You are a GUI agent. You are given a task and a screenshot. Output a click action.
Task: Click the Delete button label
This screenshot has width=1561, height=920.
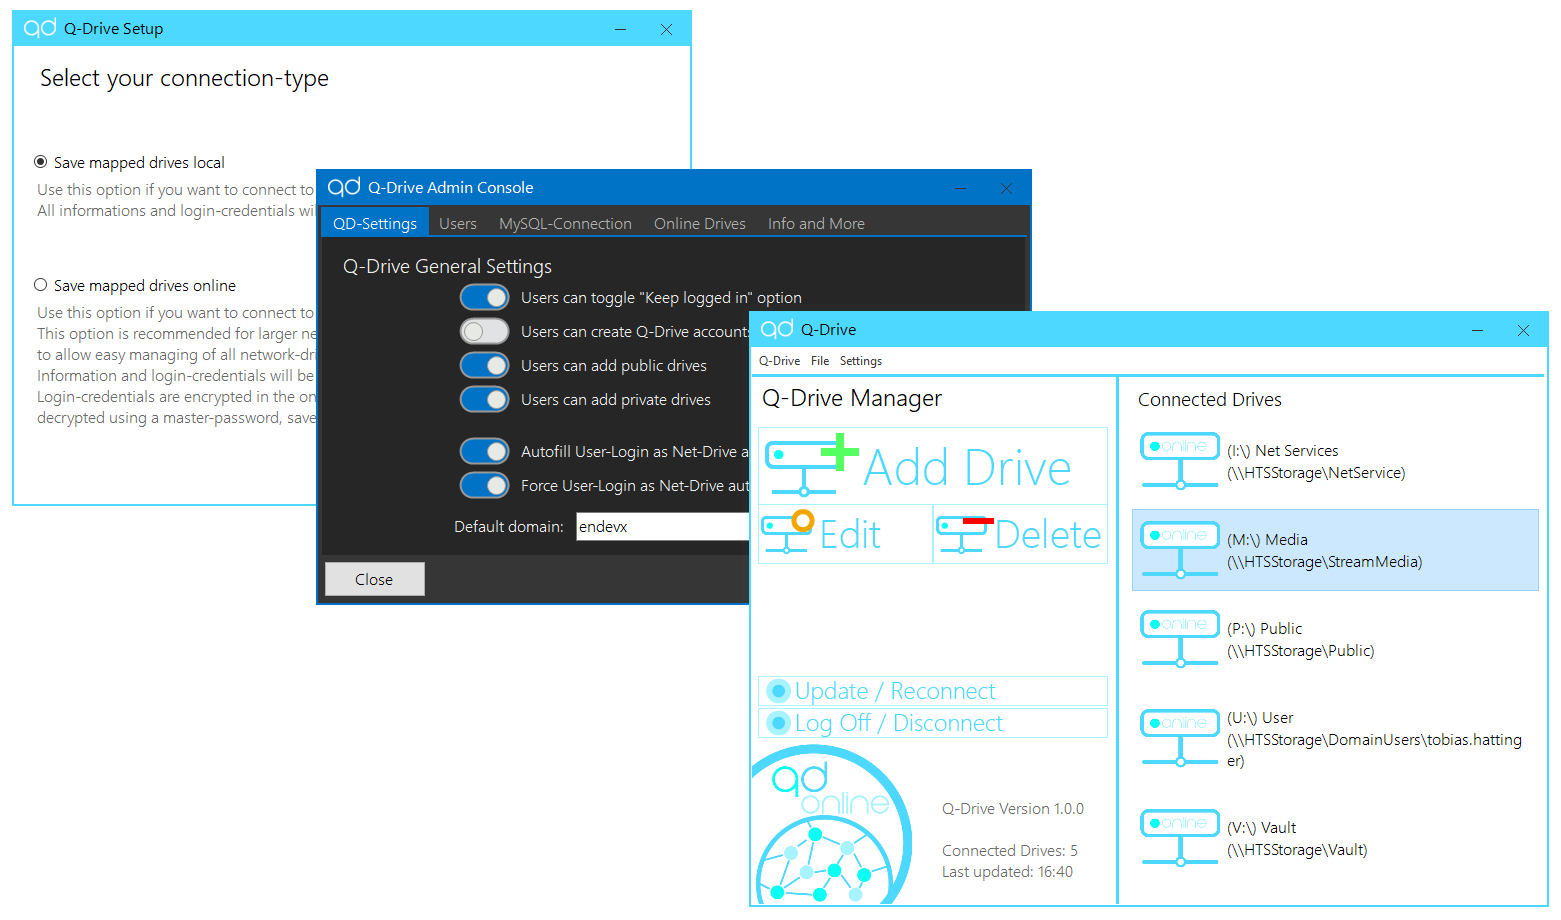click(1048, 535)
